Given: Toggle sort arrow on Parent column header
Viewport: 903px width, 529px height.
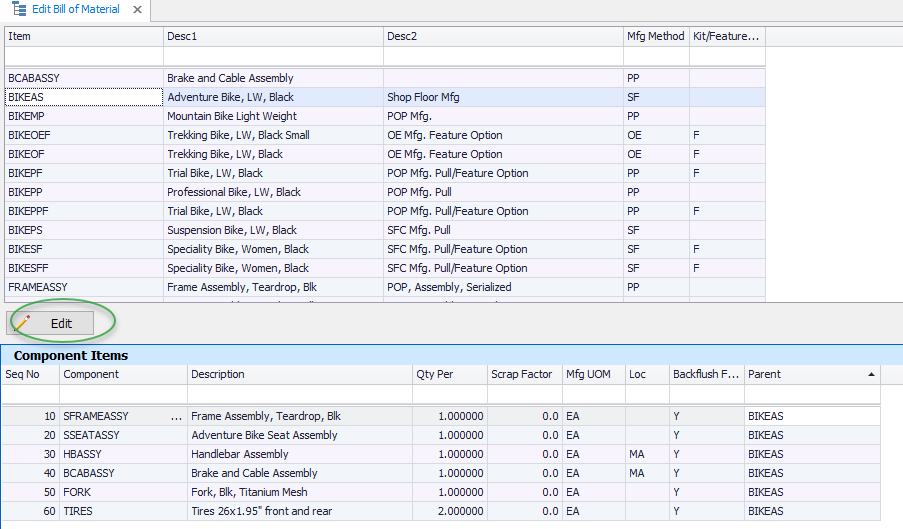Looking at the screenshot, I should click(x=871, y=375).
